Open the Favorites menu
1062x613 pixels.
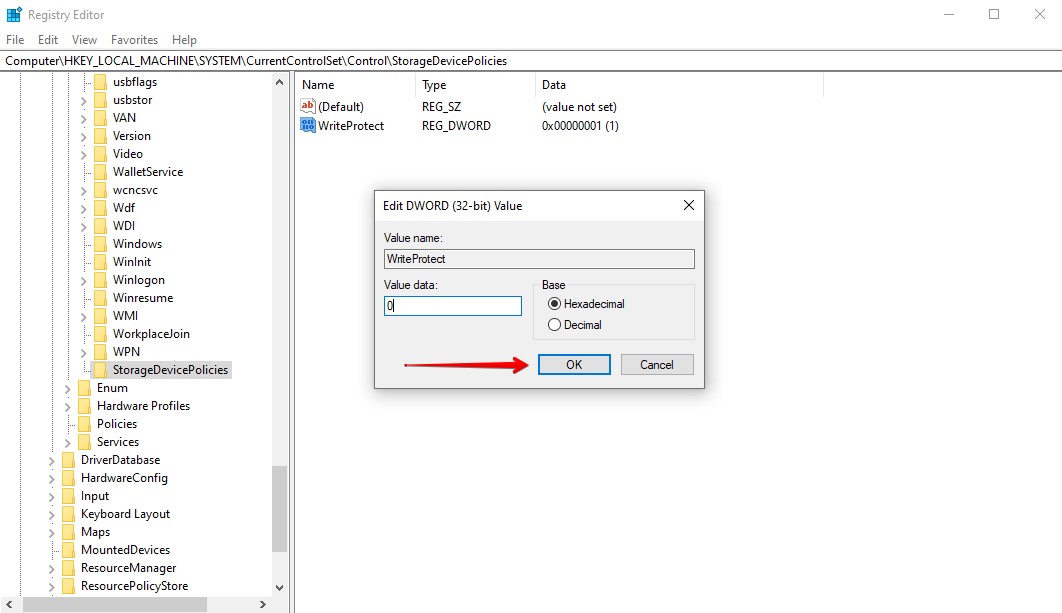[134, 40]
